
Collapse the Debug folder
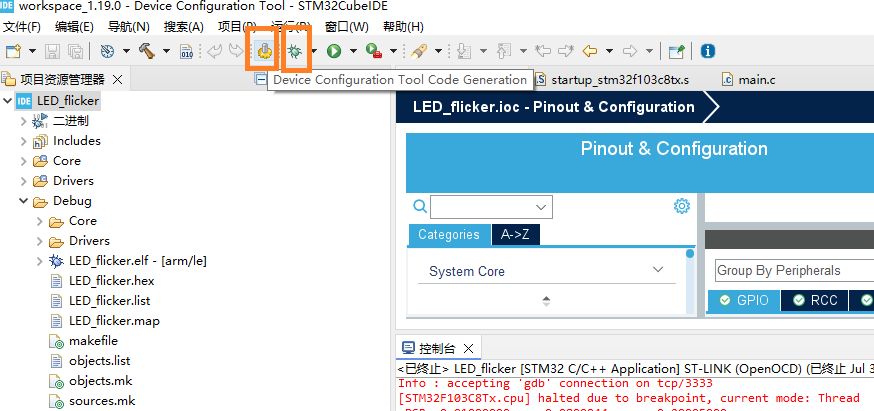pyautogui.click(x=23, y=201)
